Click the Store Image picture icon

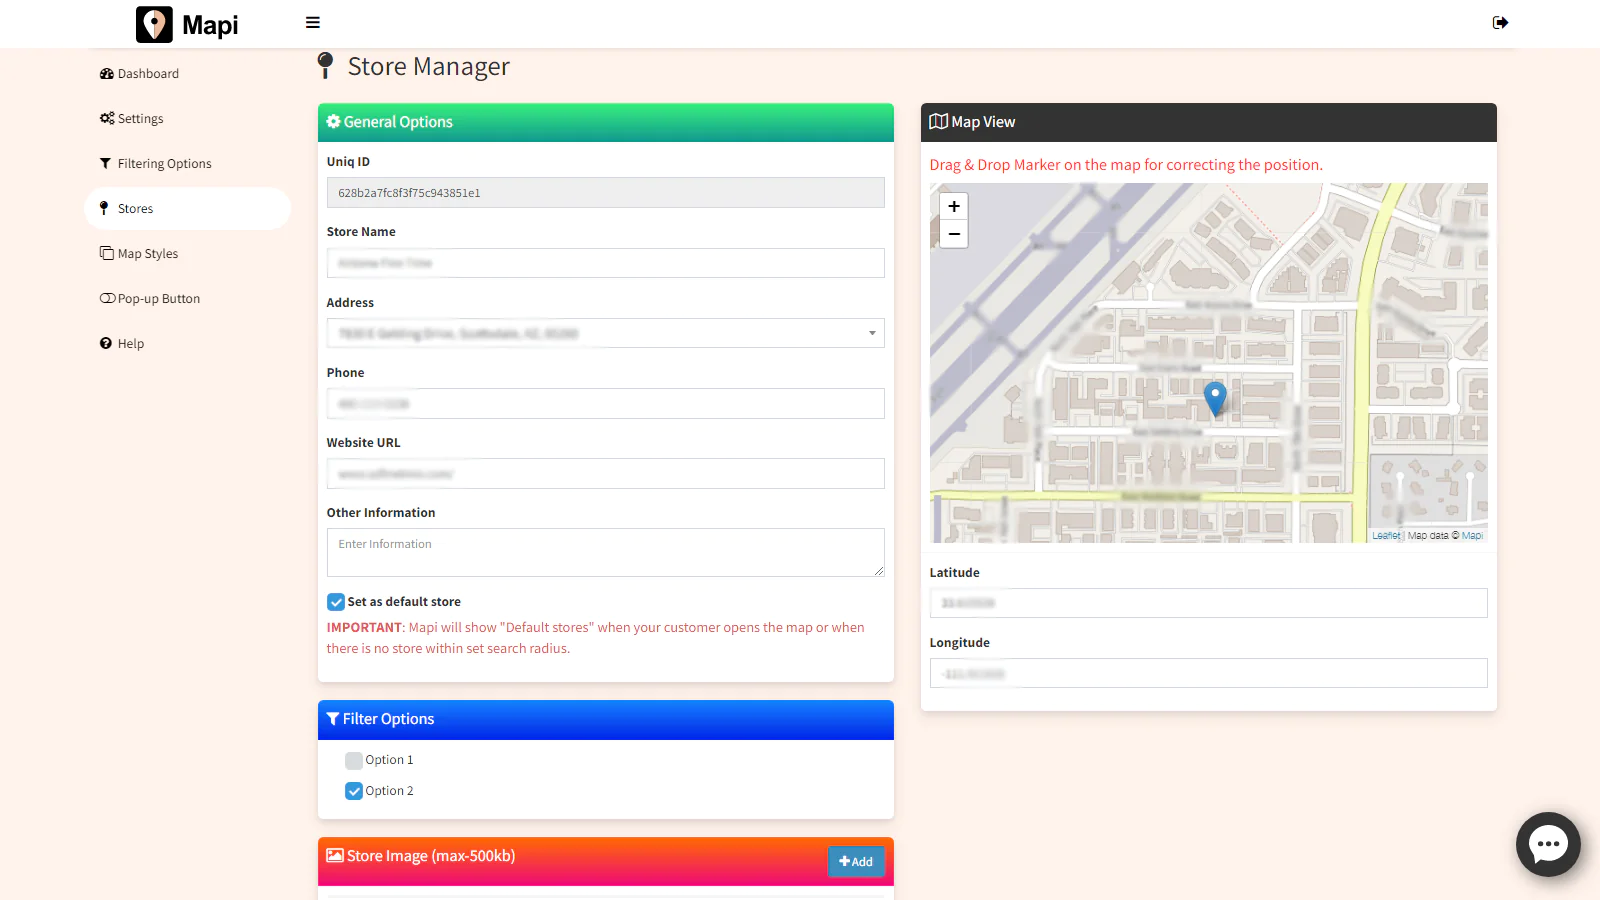click(335, 856)
